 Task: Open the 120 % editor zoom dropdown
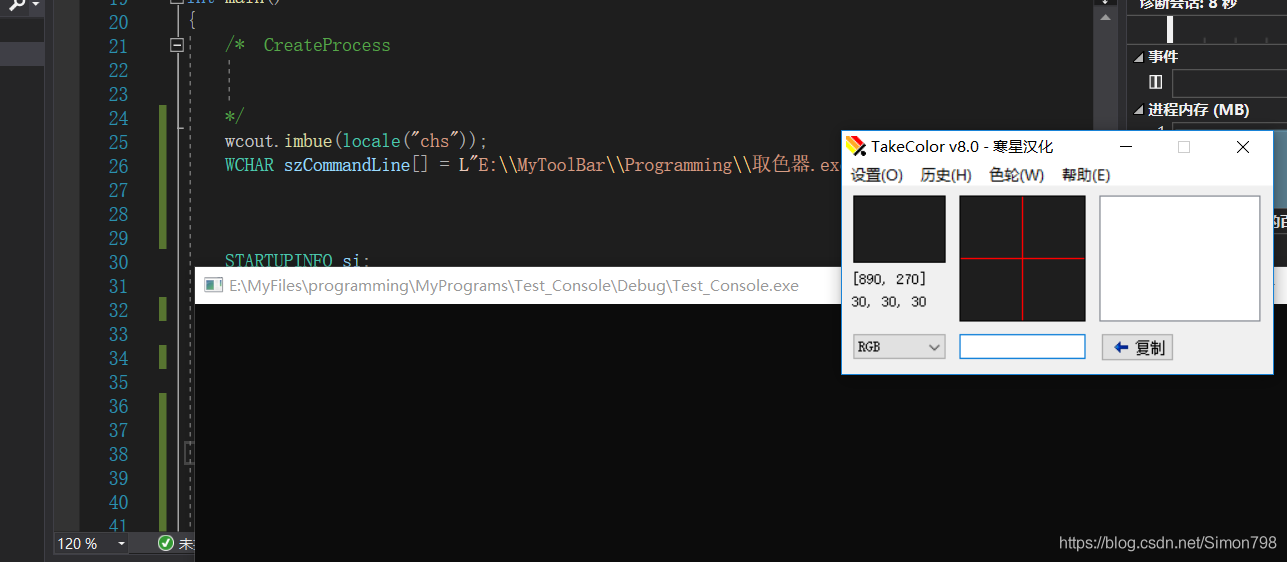pos(92,543)
